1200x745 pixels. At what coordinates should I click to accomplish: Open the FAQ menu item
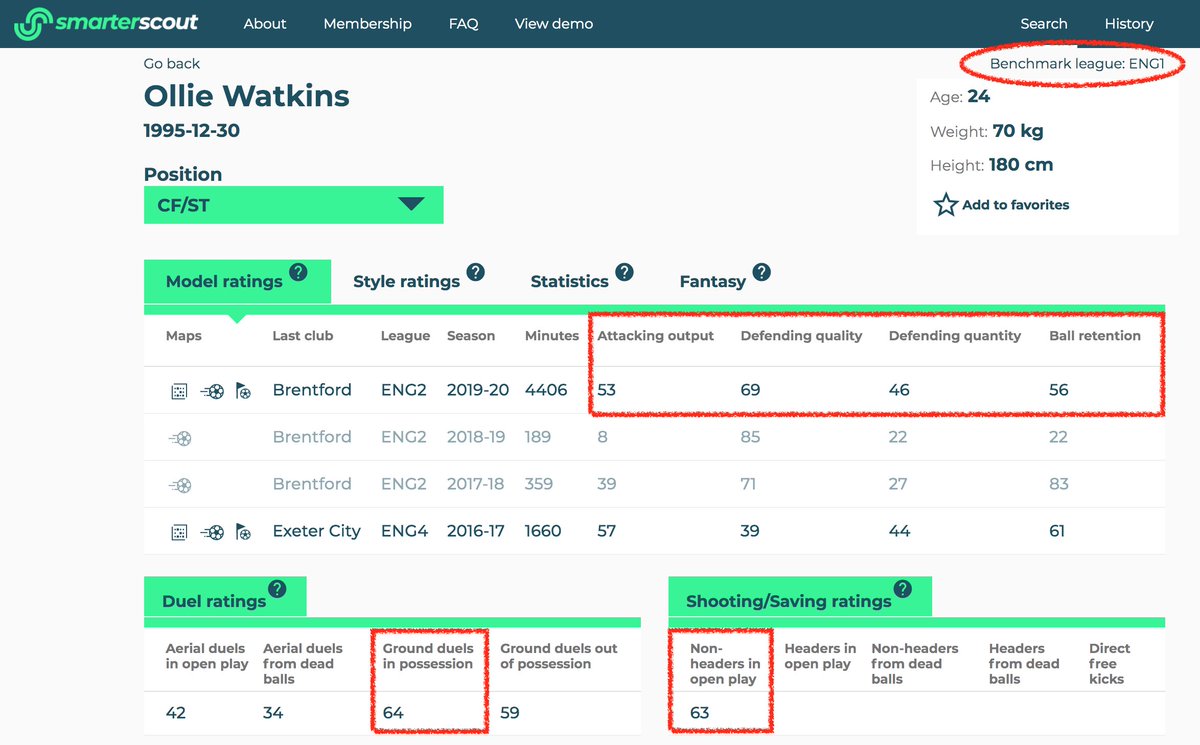pos(463,24)
